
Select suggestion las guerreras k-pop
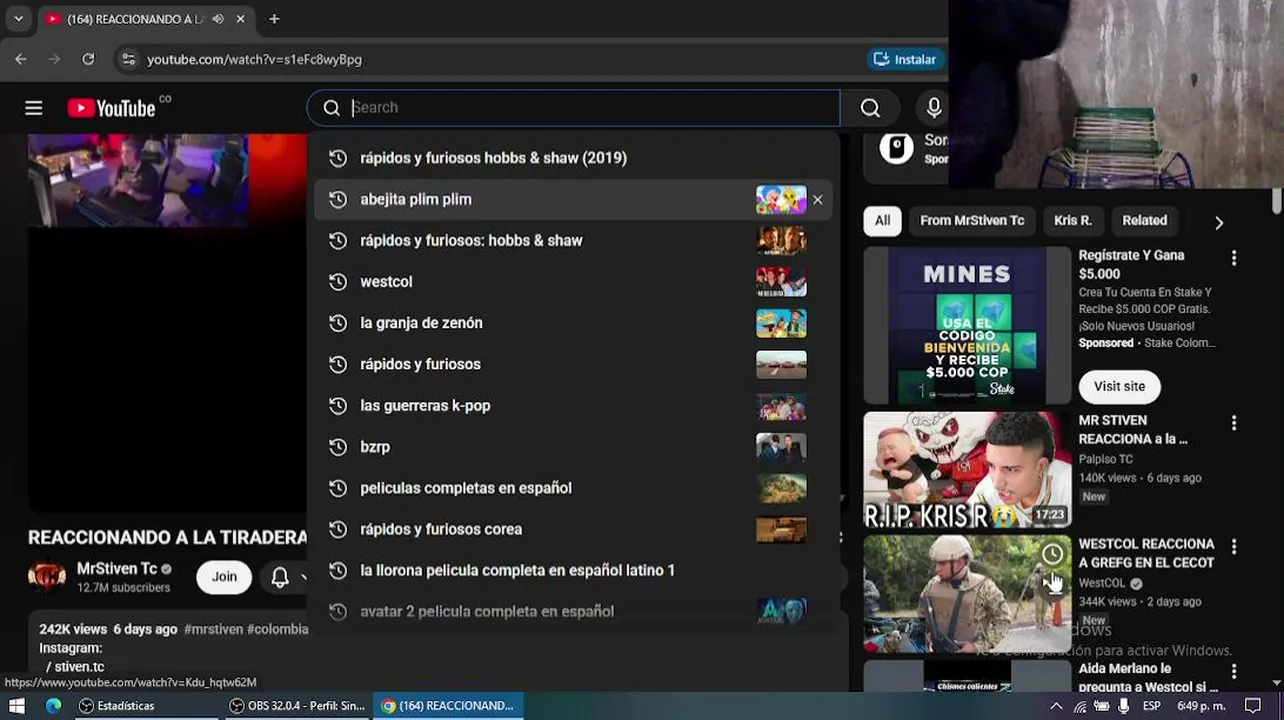[573, 405]
